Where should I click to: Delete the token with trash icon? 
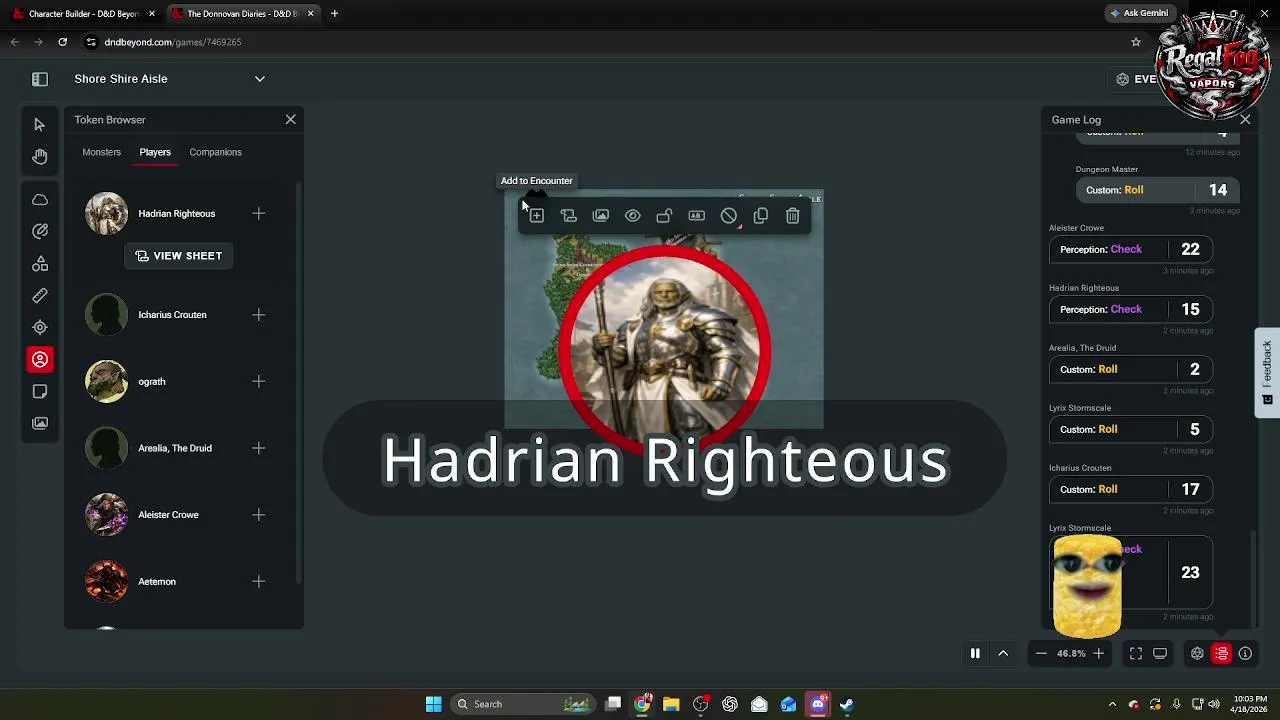(793, 216)
